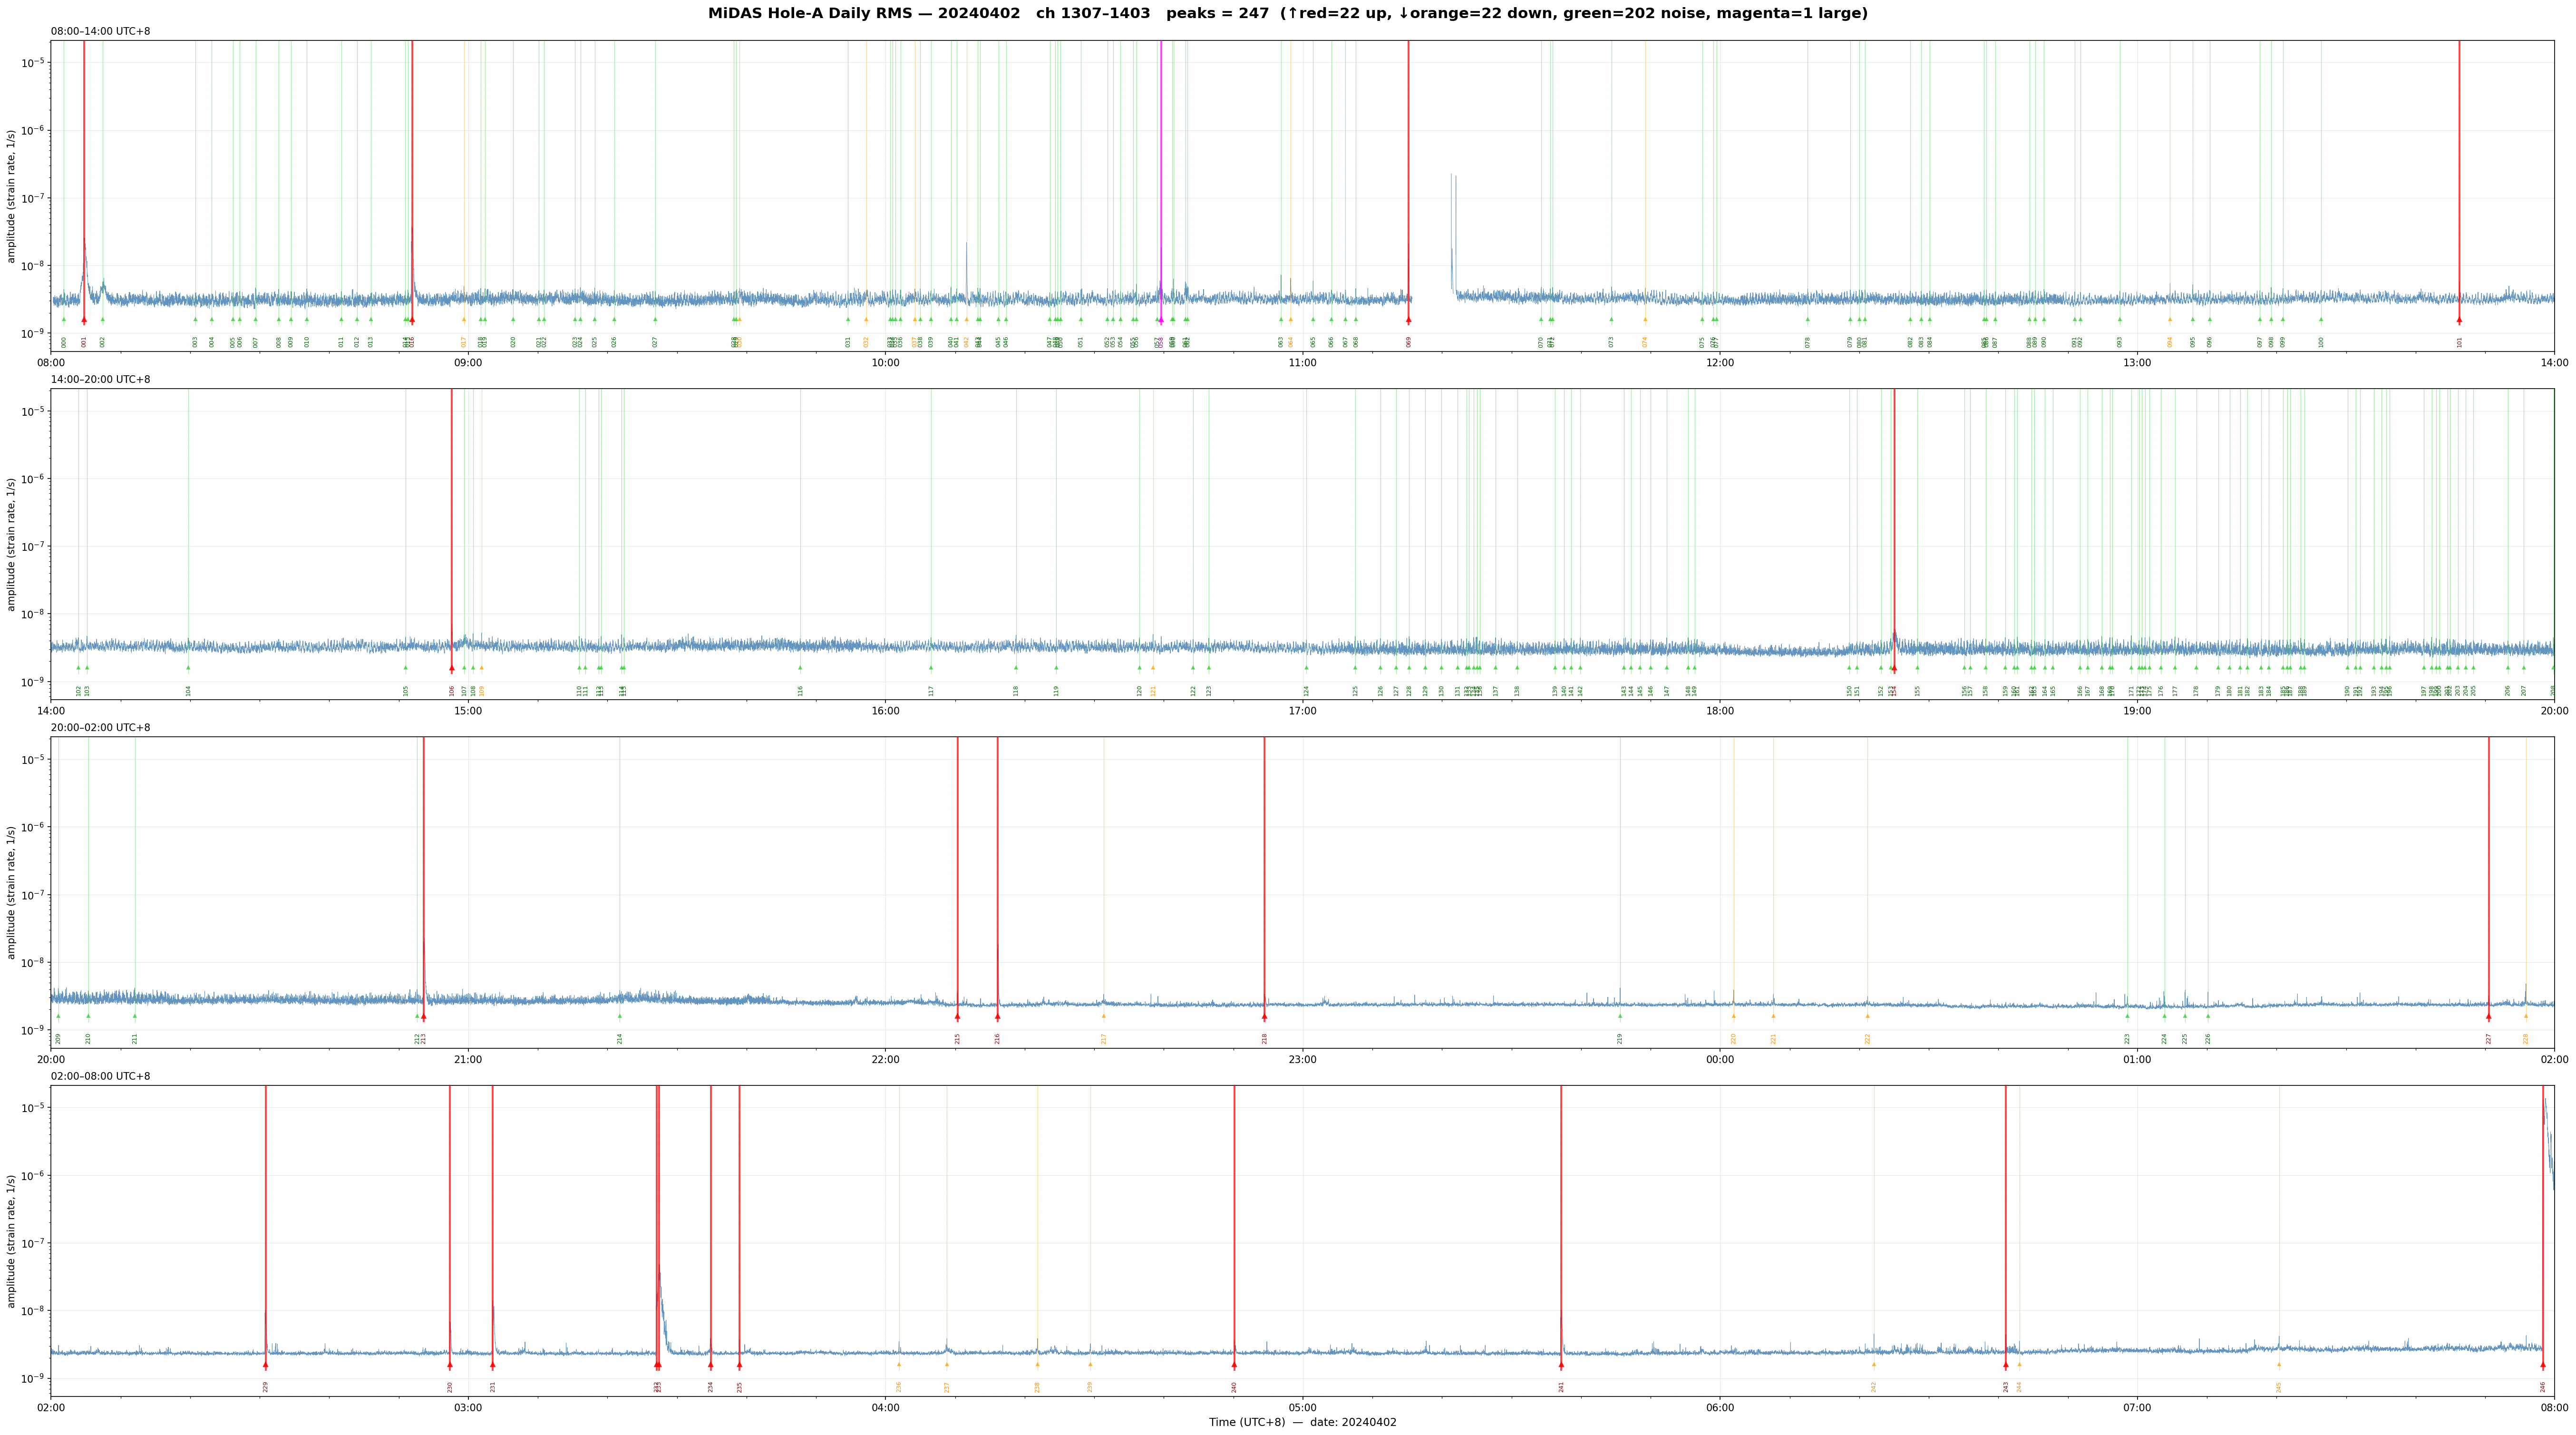Screen dimensions: 2576x1435
Task: Click the "18:00" time tick label
Action: coord(1720,711)
